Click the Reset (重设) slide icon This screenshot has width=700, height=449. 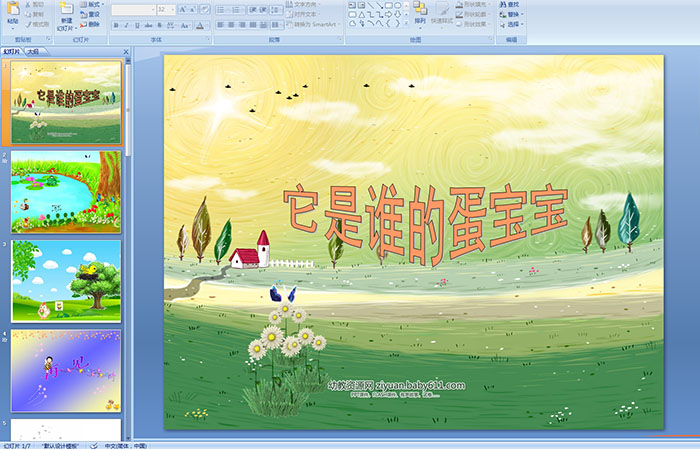[x=83, y=14]
